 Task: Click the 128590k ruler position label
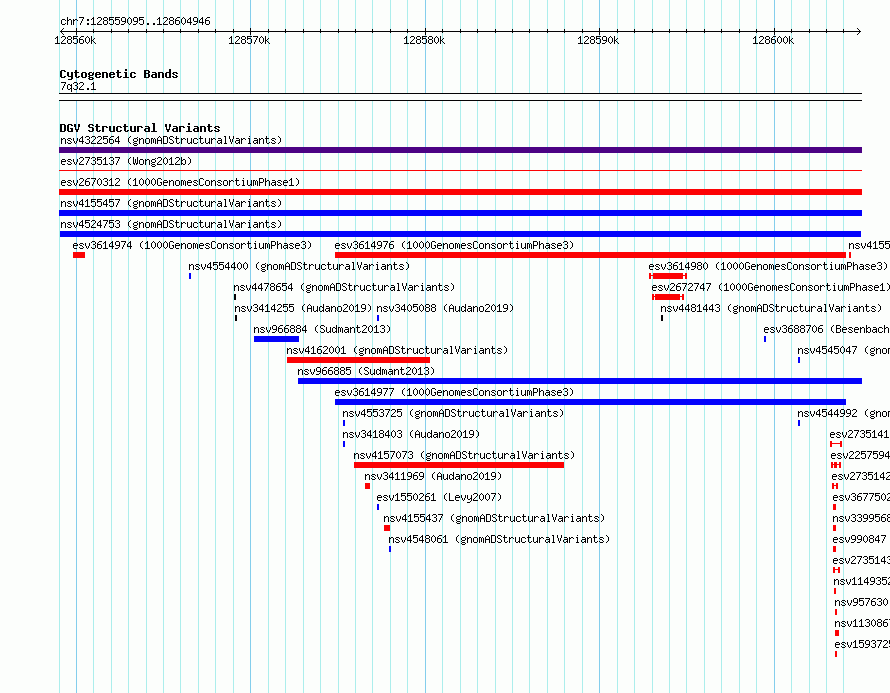pos(598,40)
